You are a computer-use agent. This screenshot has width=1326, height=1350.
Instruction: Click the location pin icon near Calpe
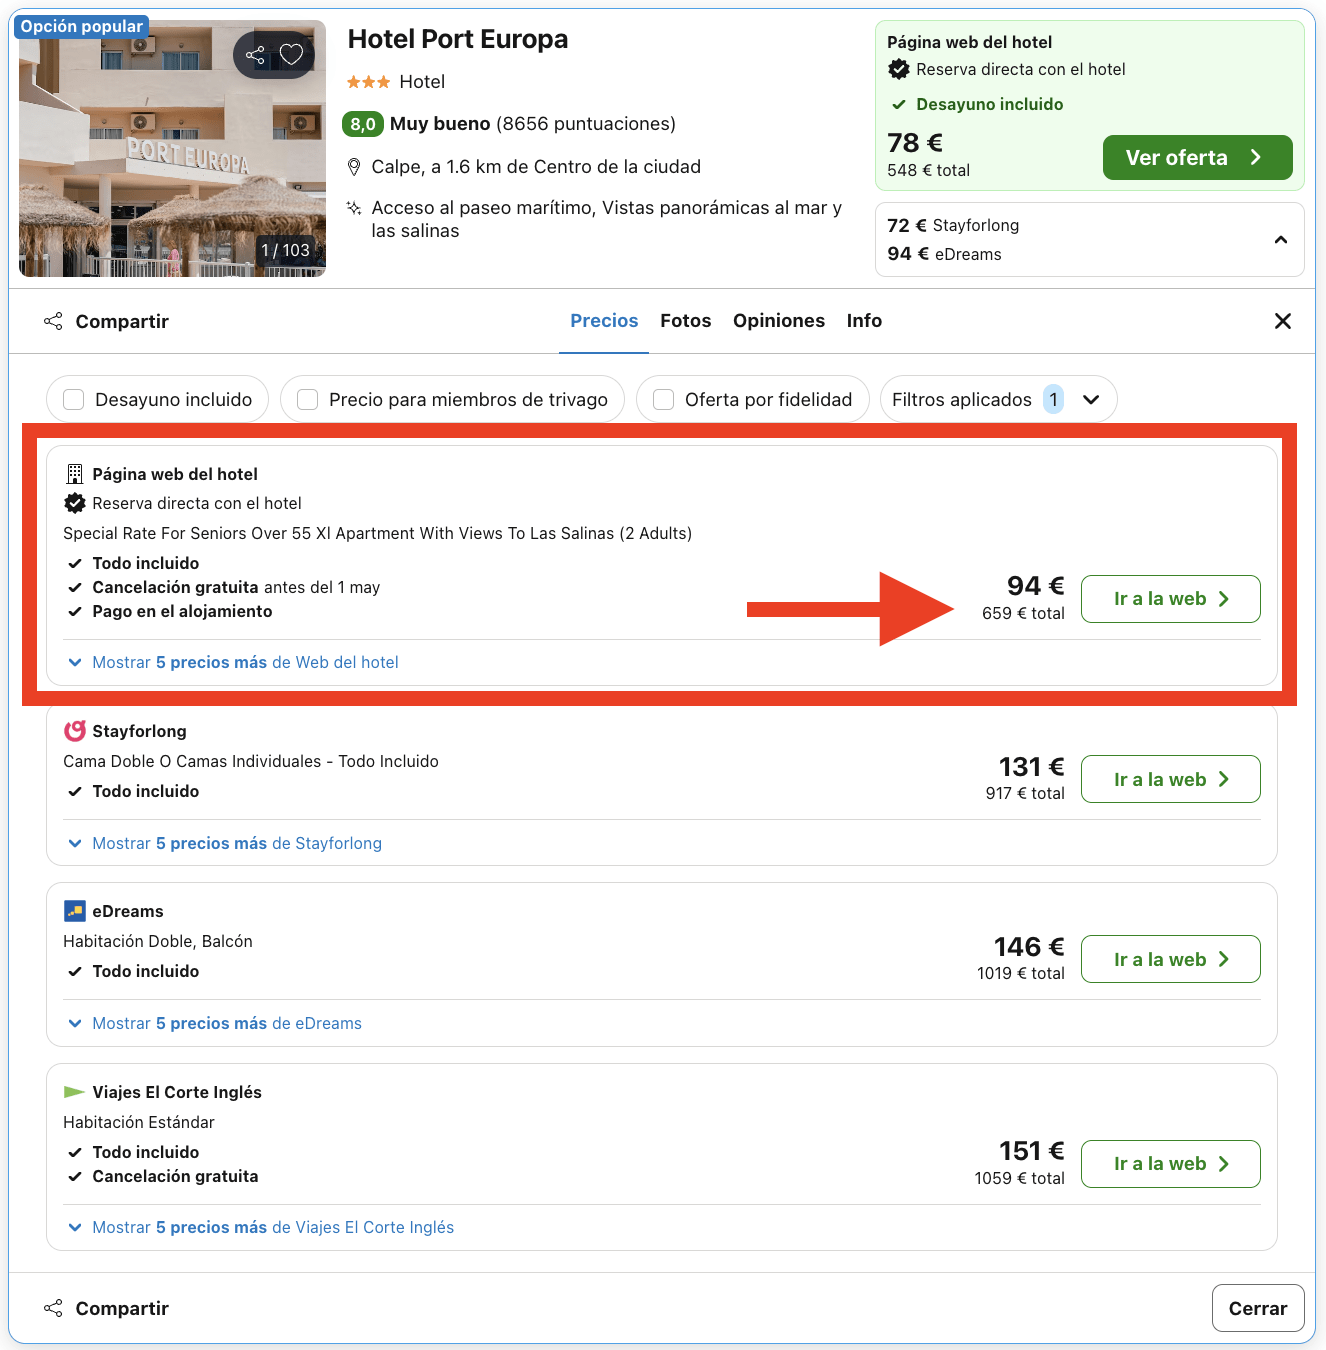point(354,166)
